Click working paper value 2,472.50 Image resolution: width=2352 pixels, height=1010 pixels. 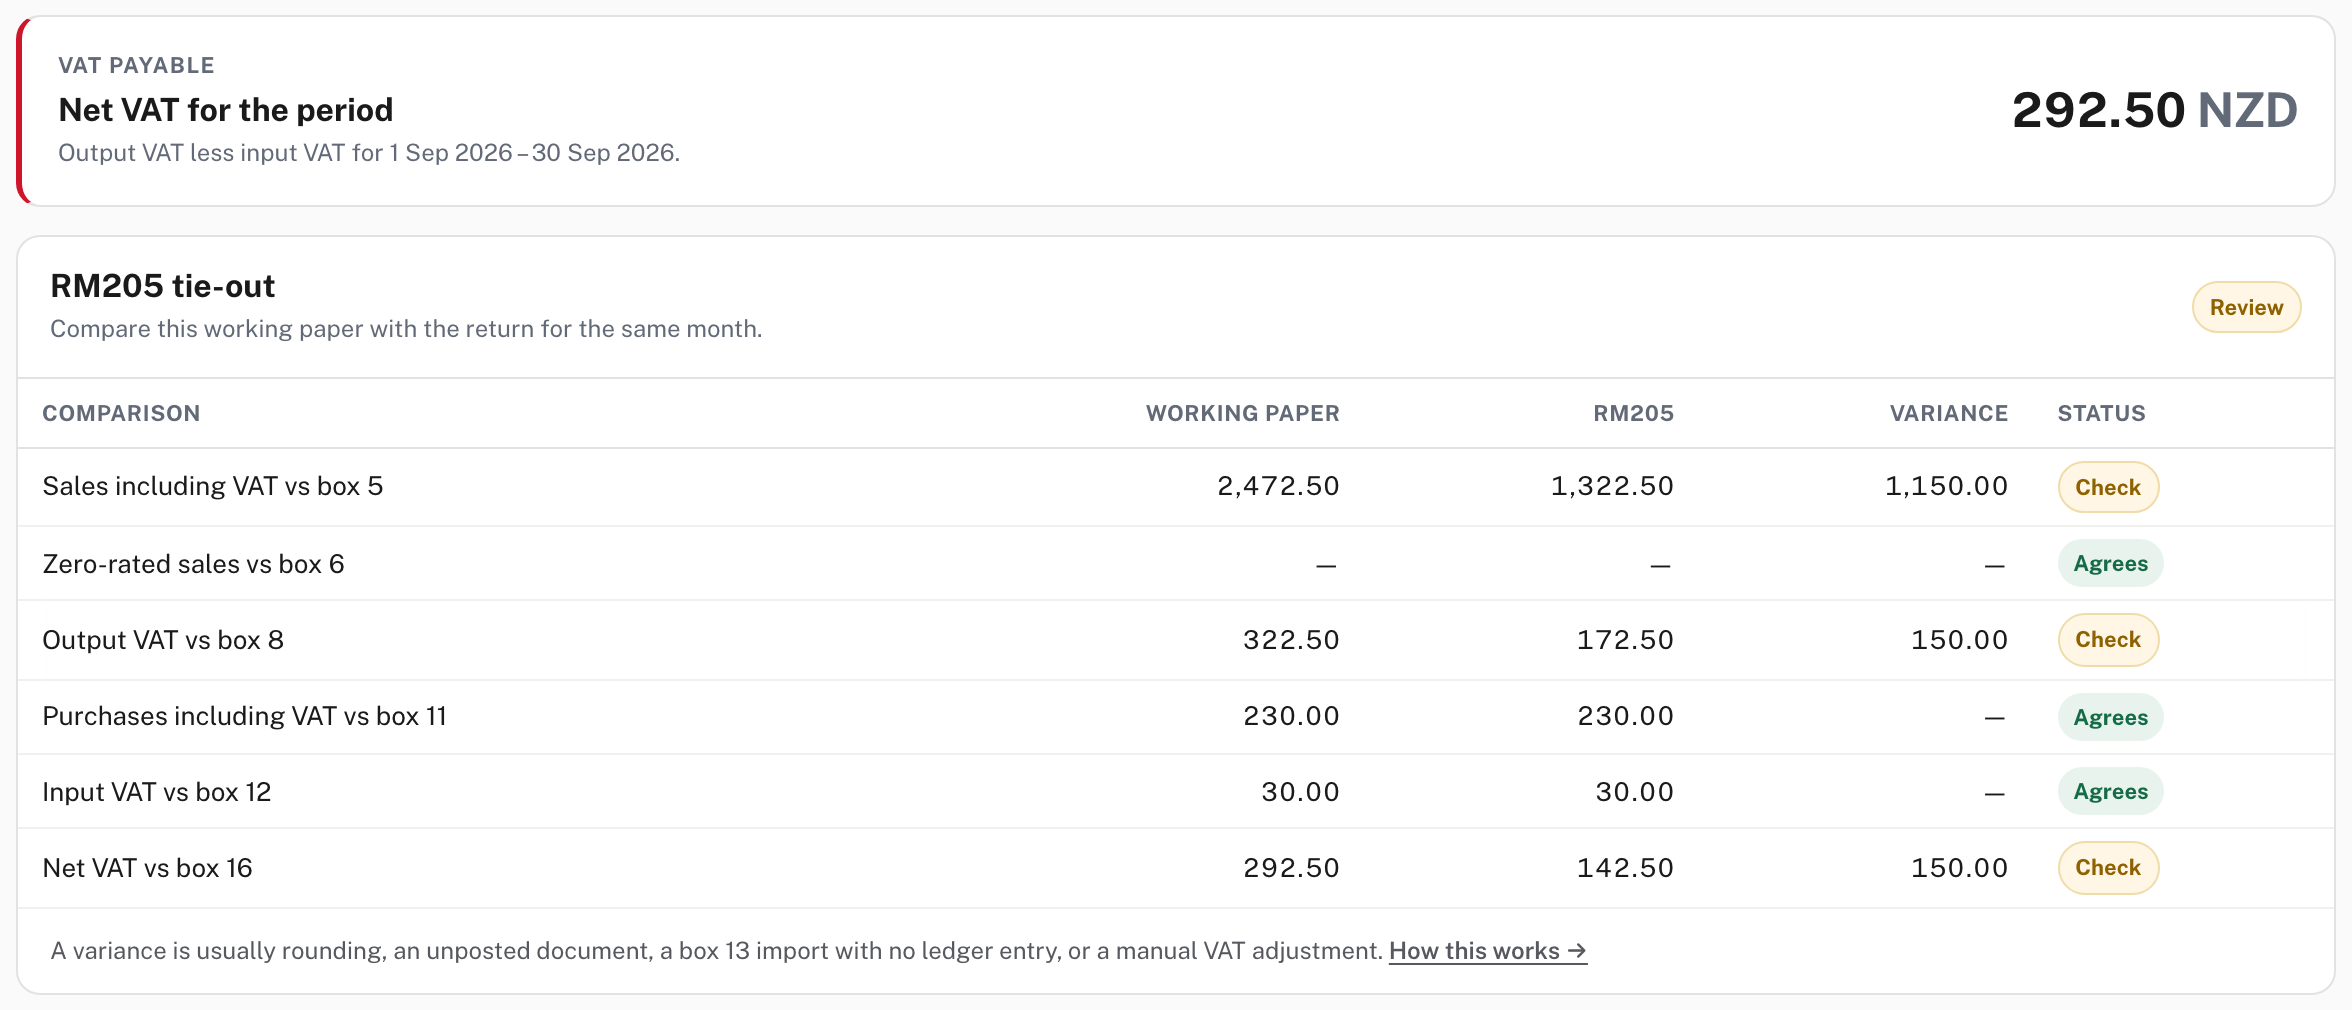pyautogui.click(x=1278, y=486)
